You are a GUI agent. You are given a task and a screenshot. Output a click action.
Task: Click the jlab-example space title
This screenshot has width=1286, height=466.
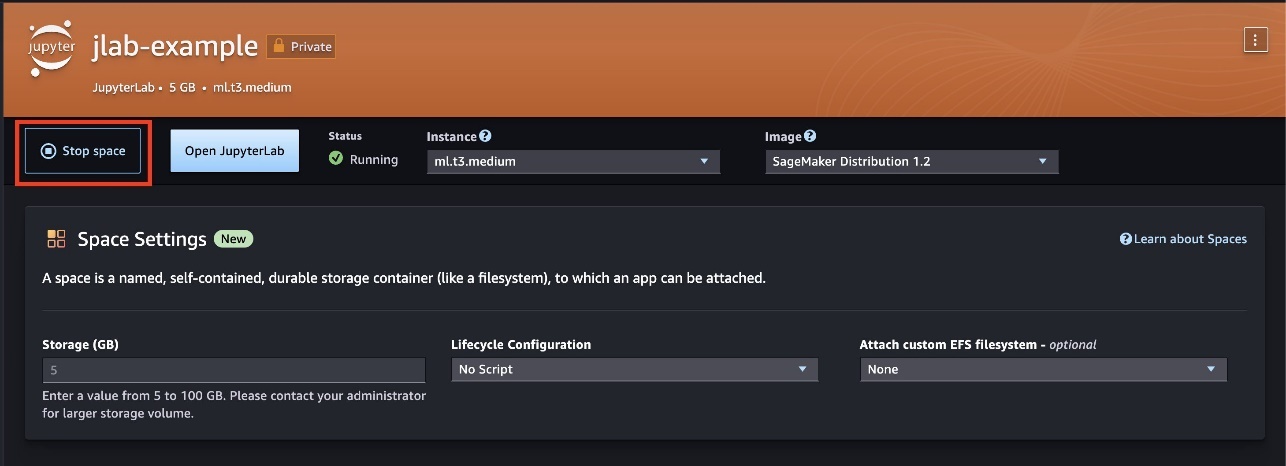pos(174,46)
